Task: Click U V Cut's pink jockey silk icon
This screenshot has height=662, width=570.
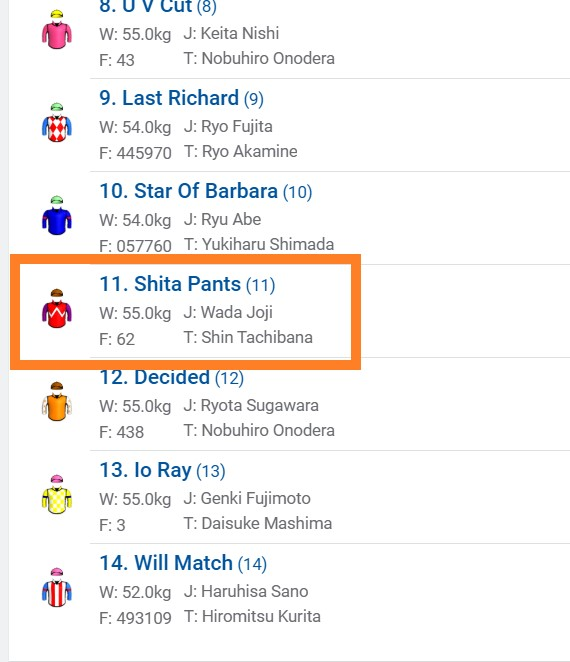Action: click(x=57, y=30)
